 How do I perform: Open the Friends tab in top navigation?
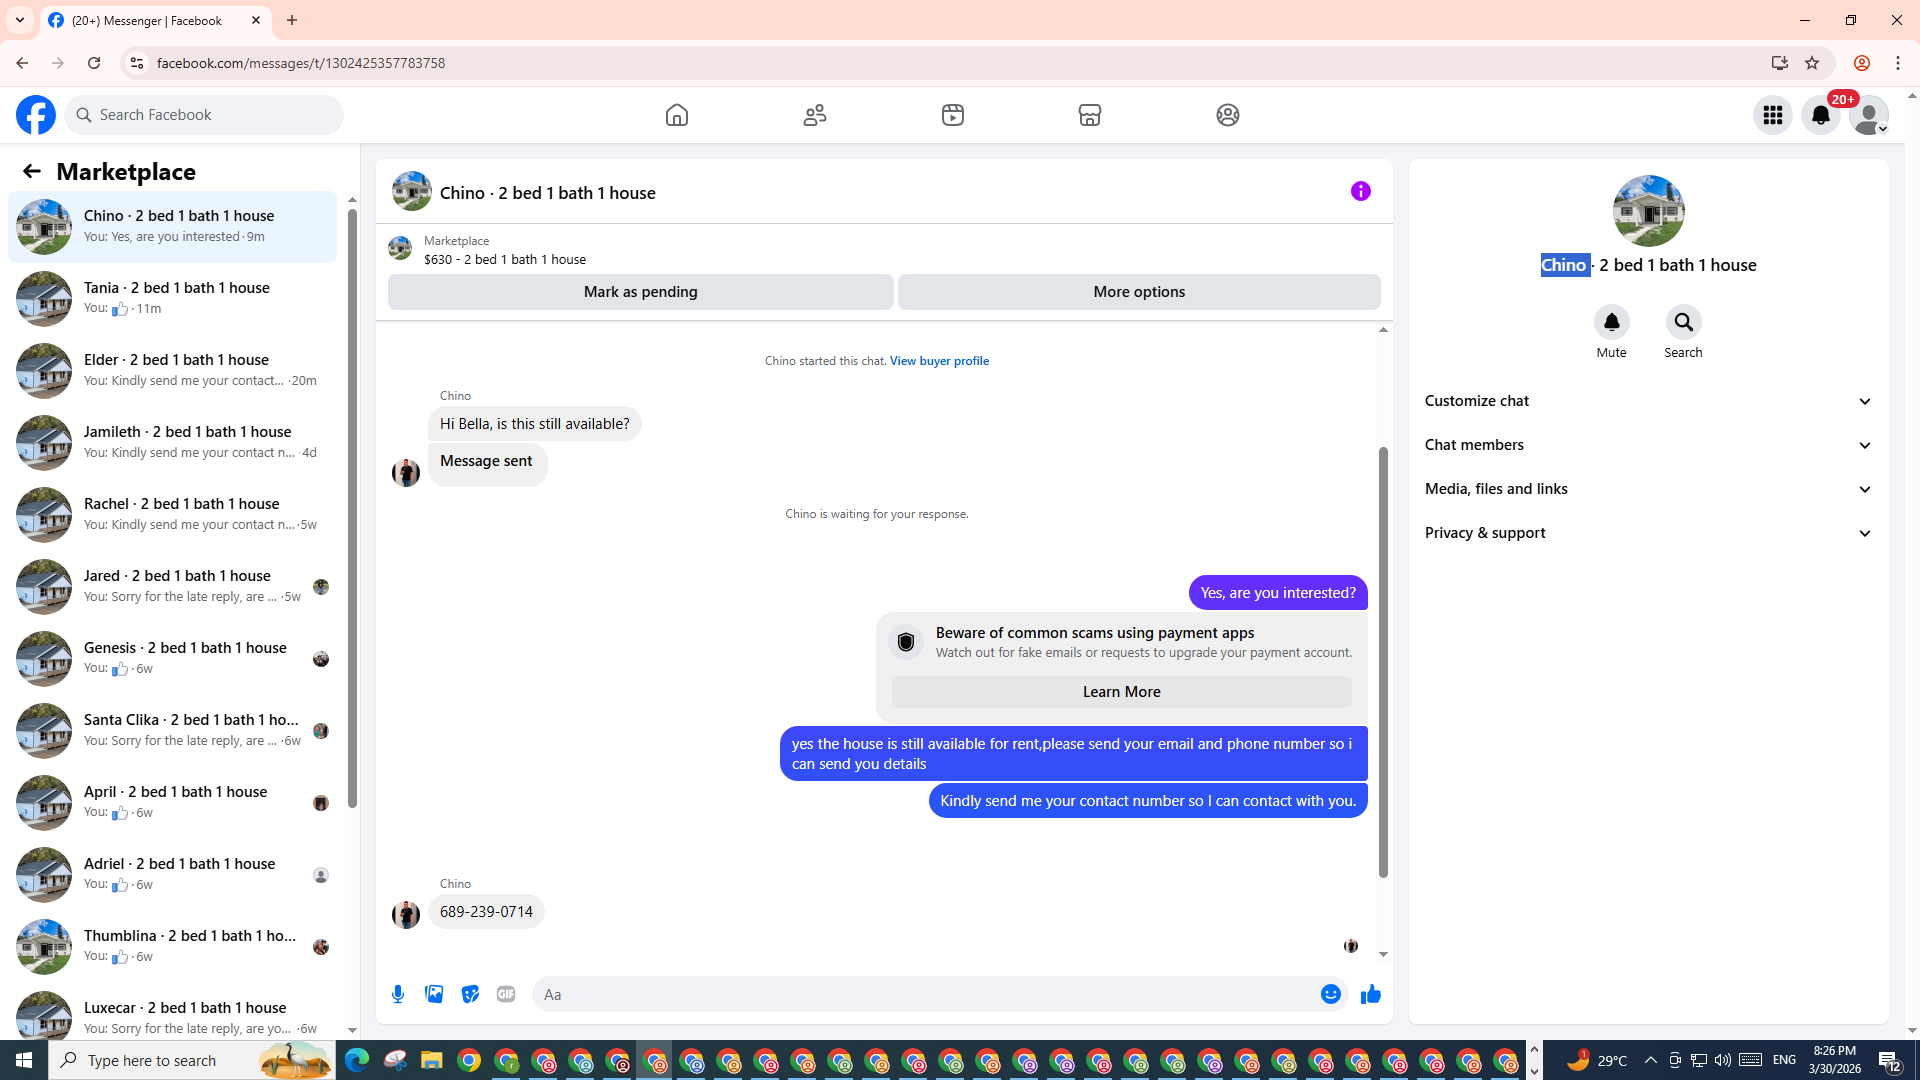[815, 115]
